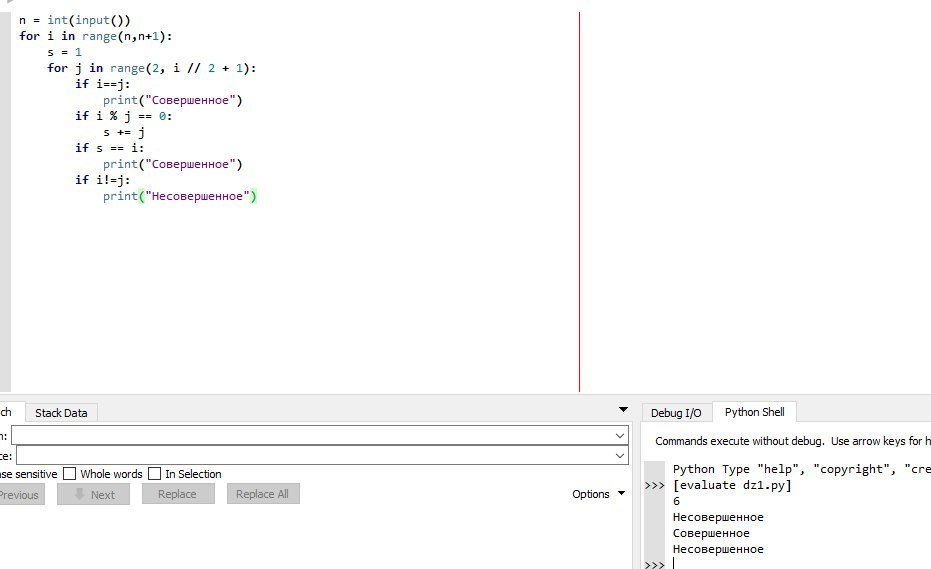Expand the search field history dropdown
931x569 pixels.
tap(621, 436)
